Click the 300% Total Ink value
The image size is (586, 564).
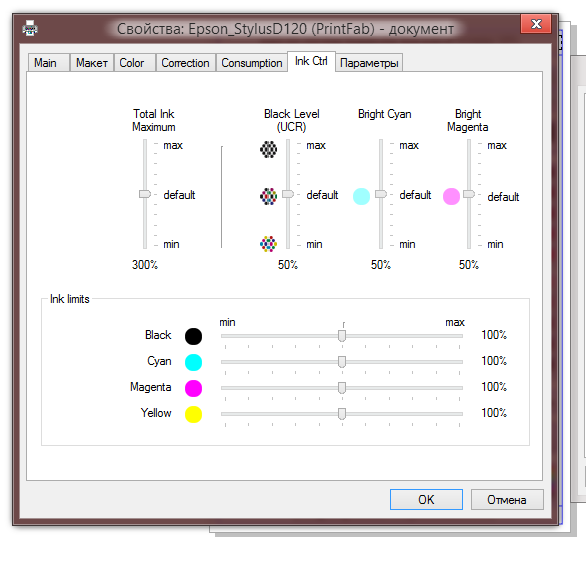[145, 265]
